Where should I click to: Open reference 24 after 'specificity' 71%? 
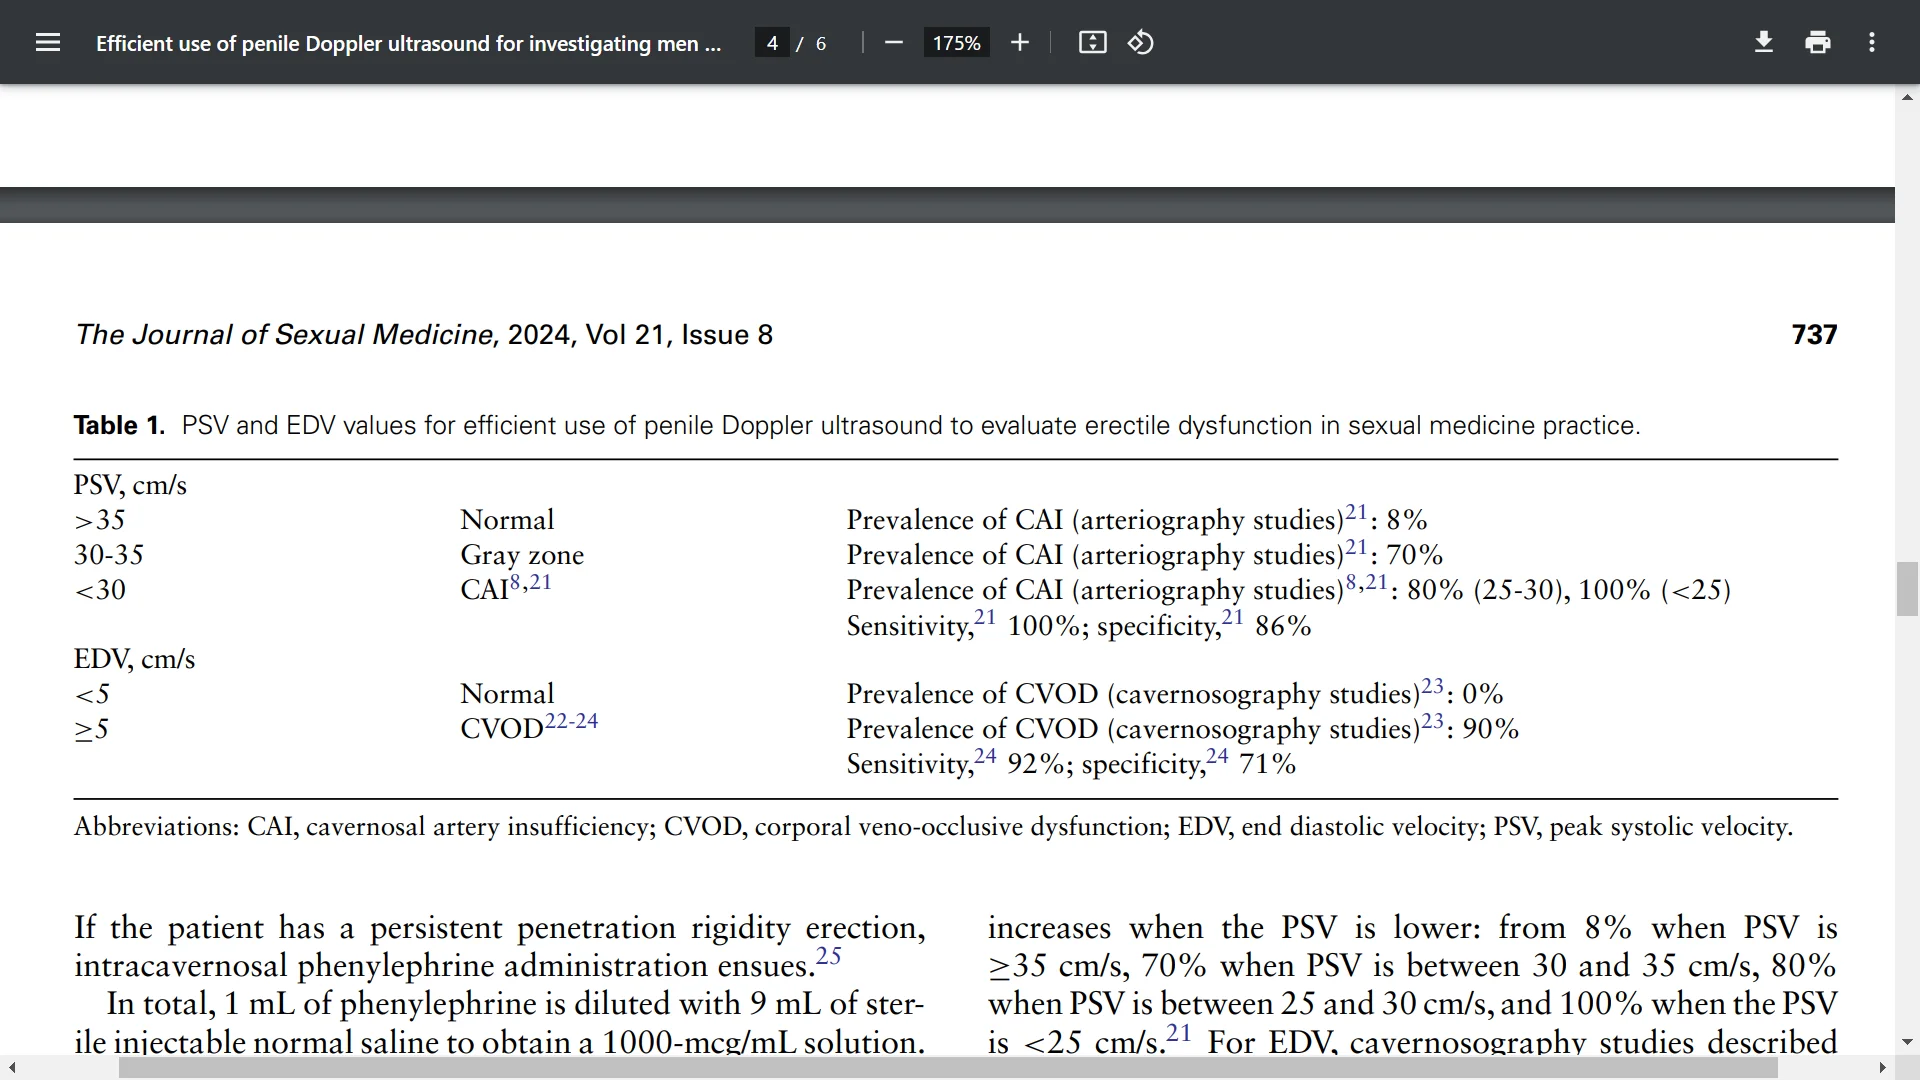pyautogui.click(x=1217, y=756)
